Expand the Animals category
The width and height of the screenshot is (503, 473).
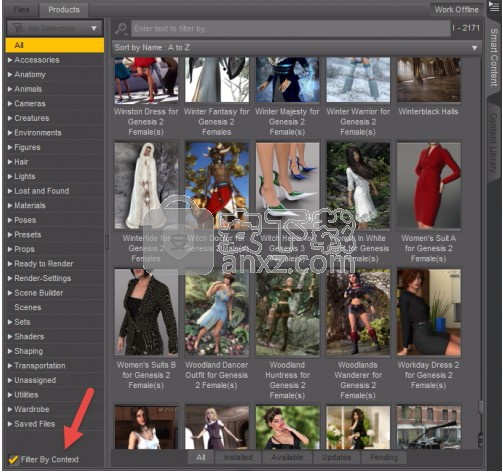10,89
